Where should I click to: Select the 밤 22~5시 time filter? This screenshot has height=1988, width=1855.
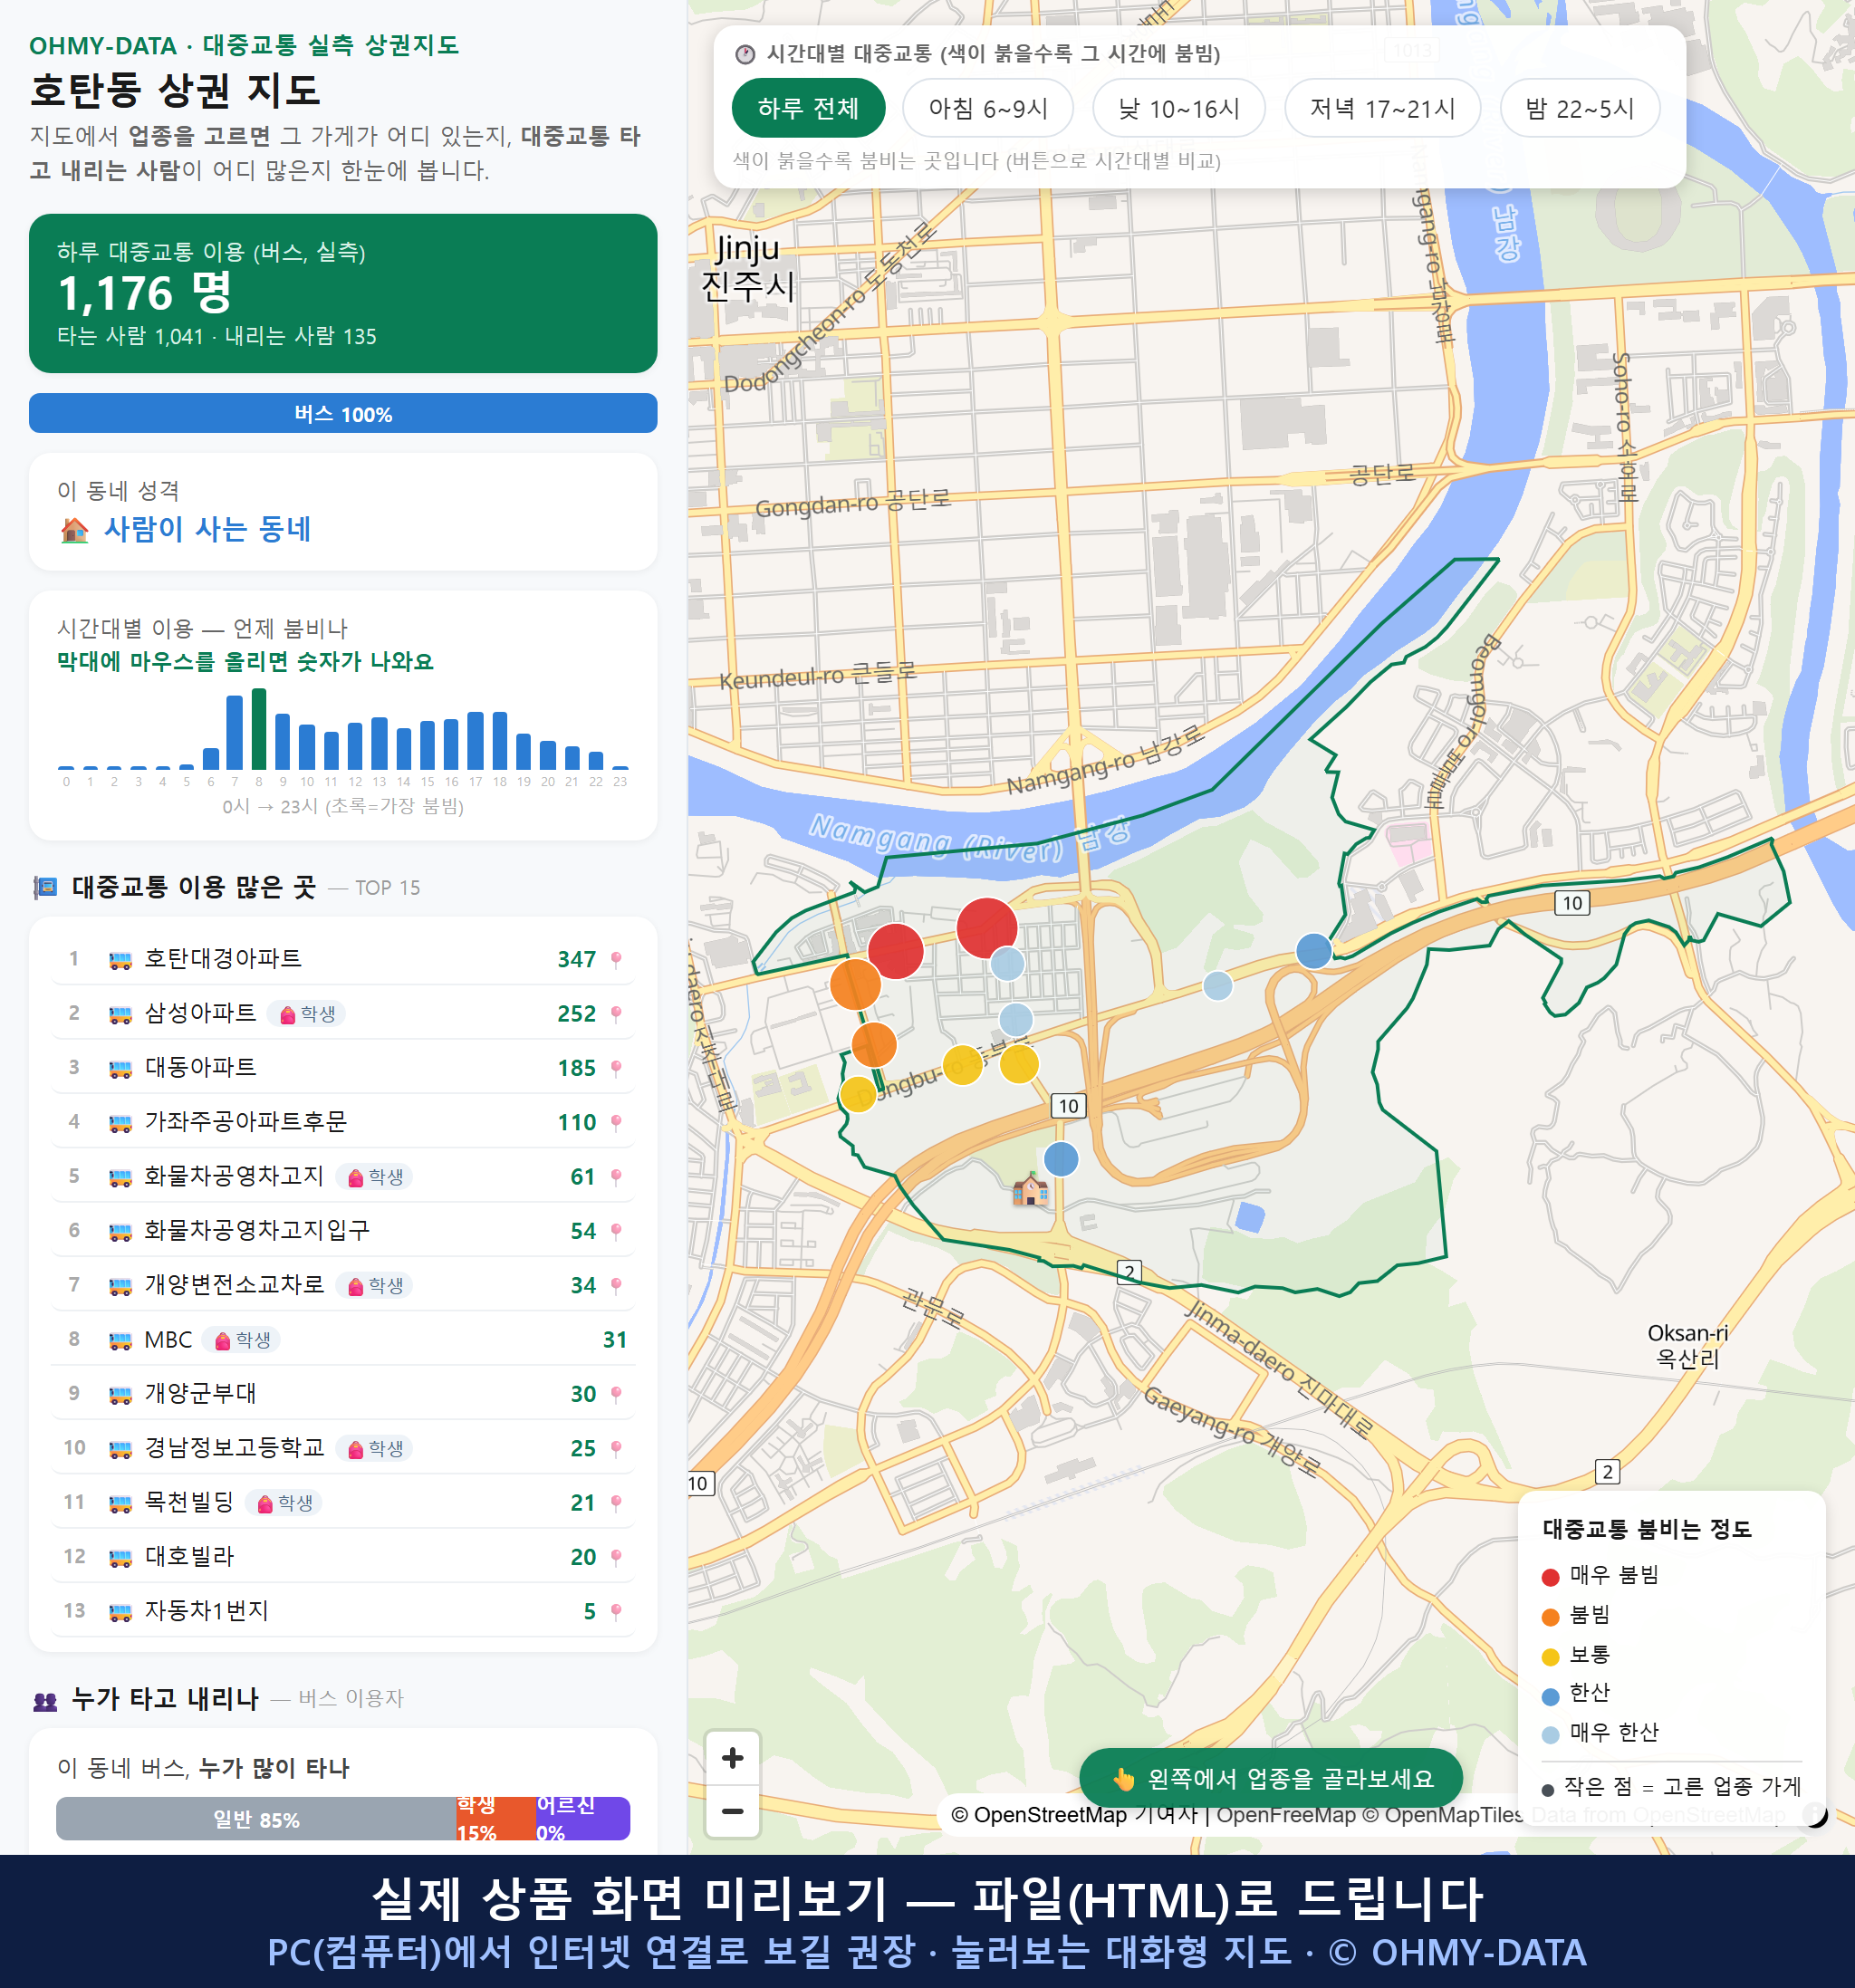click(1579, 108)
